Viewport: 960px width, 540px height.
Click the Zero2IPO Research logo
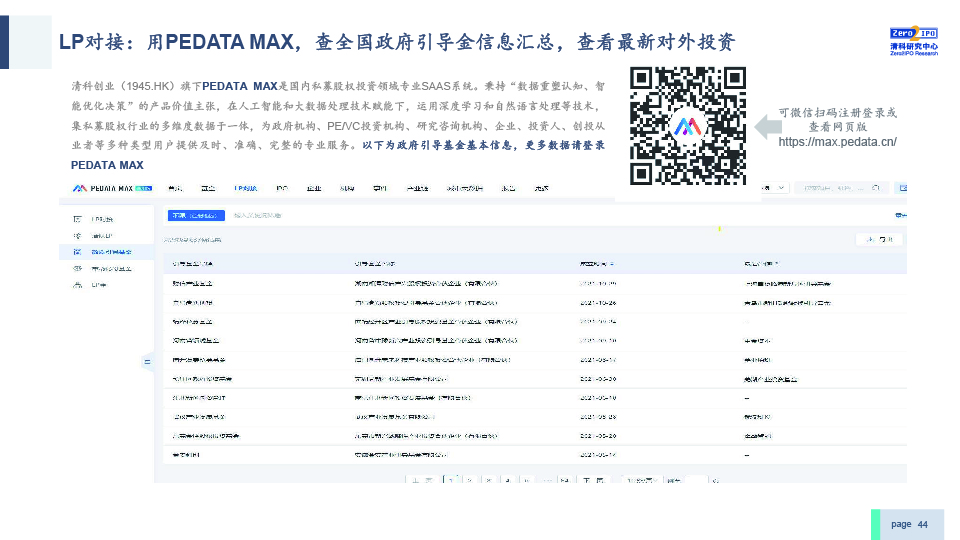[x=913, y=41]
